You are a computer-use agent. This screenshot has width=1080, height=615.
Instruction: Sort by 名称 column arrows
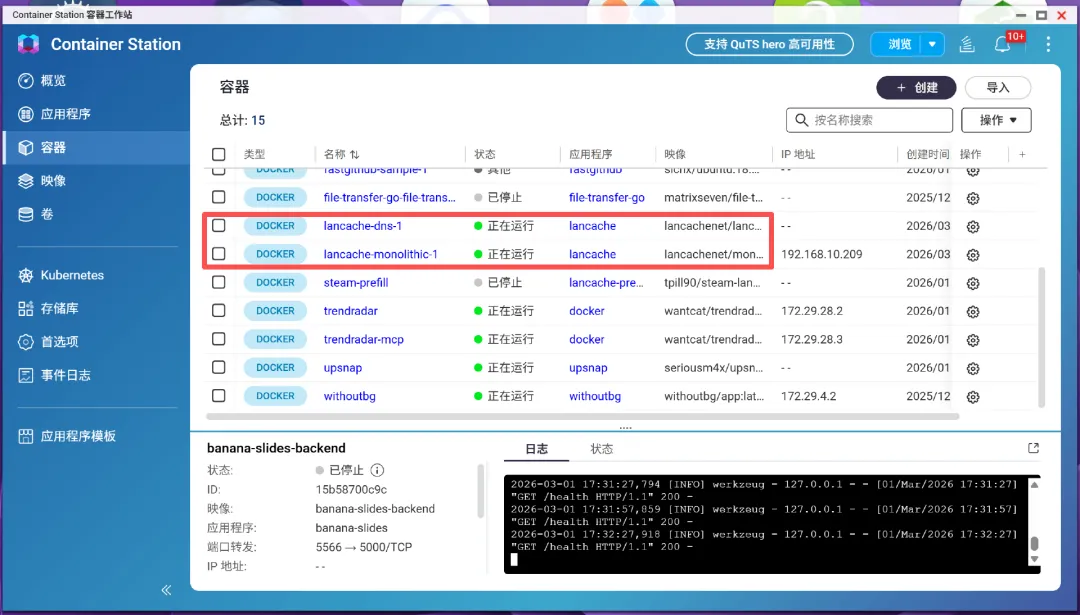[x=354, y=154]
